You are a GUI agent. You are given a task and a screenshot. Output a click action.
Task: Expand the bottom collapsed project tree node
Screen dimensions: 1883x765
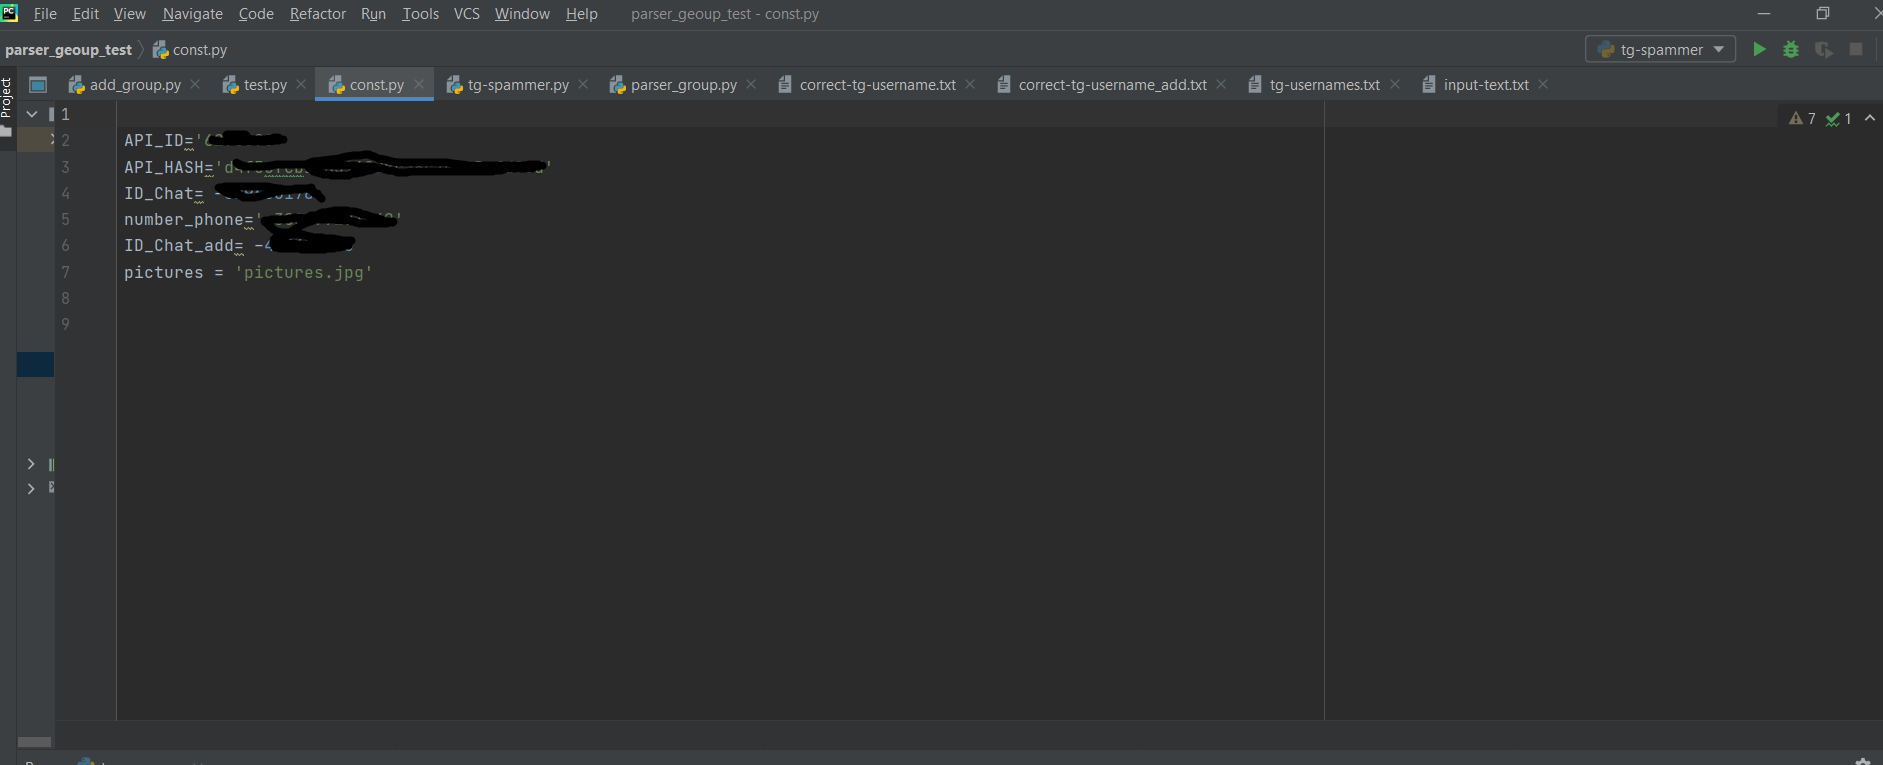31,488
